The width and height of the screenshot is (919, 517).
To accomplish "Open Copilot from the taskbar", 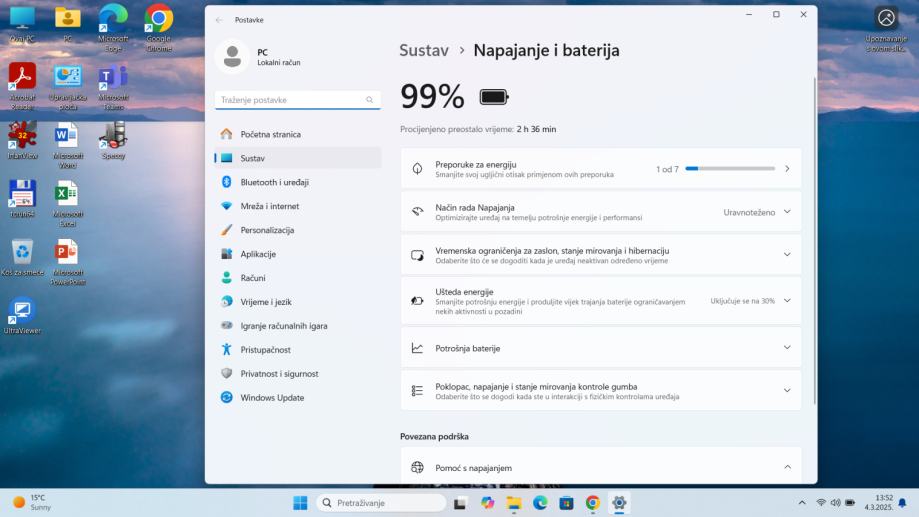I will click(x=487, y=503).
